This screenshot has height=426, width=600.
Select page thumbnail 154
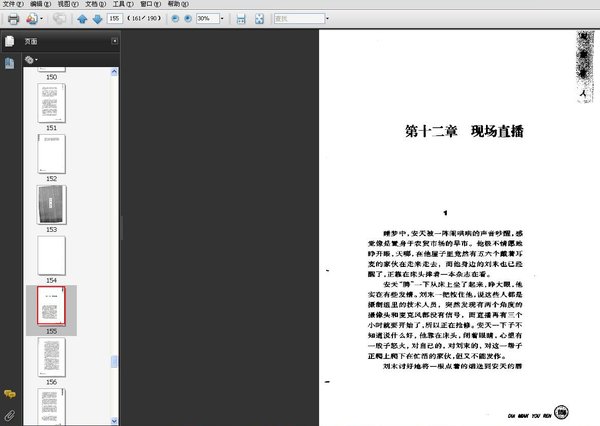click(x=52, y=256)
